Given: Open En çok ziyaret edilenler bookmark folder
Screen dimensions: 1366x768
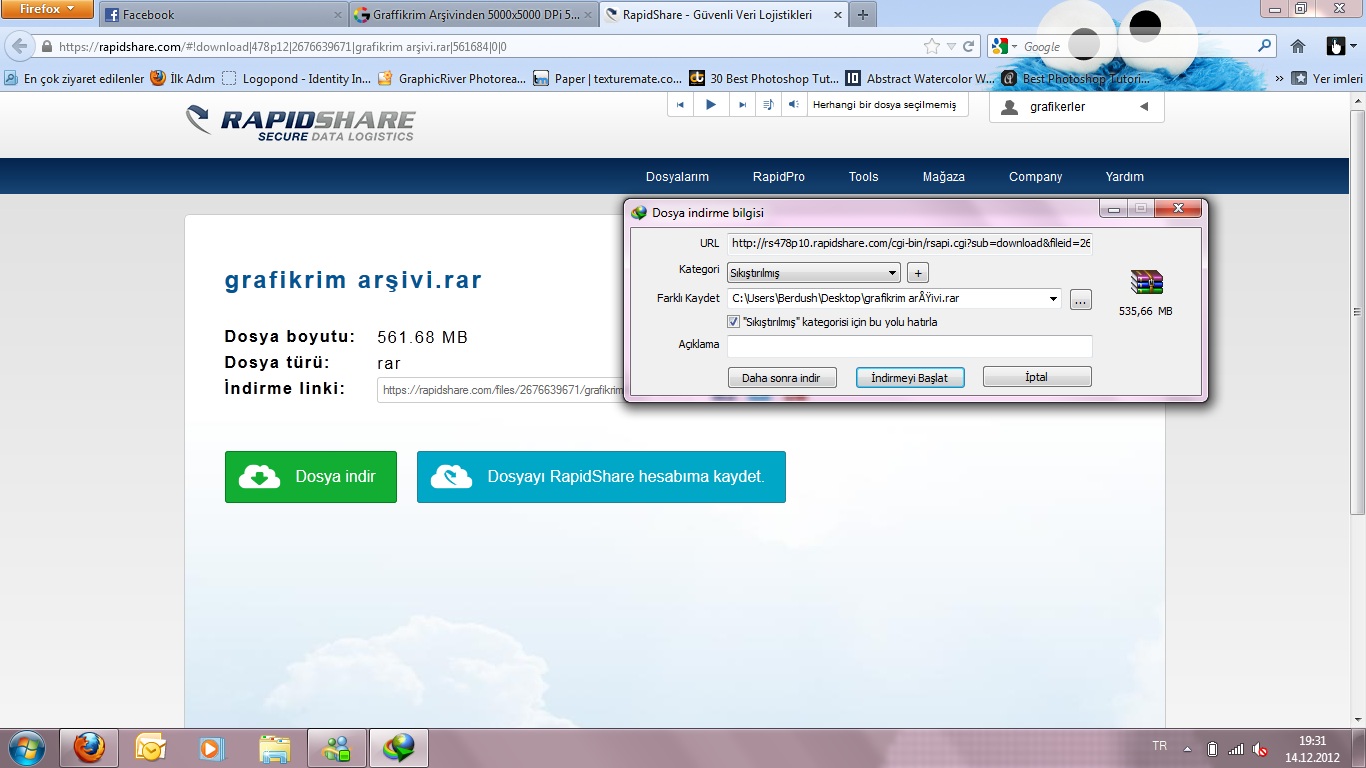Looking at the screenshot, I should pyautogui.click(x=75, y=78).
